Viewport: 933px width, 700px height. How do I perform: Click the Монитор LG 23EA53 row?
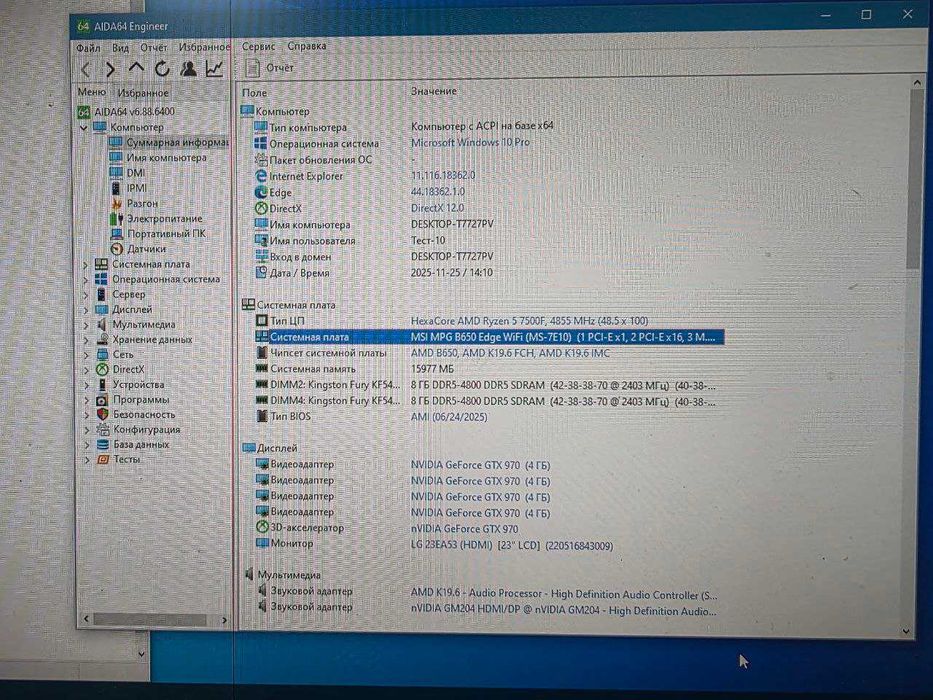pyautogui.click(x=434, y=544)
